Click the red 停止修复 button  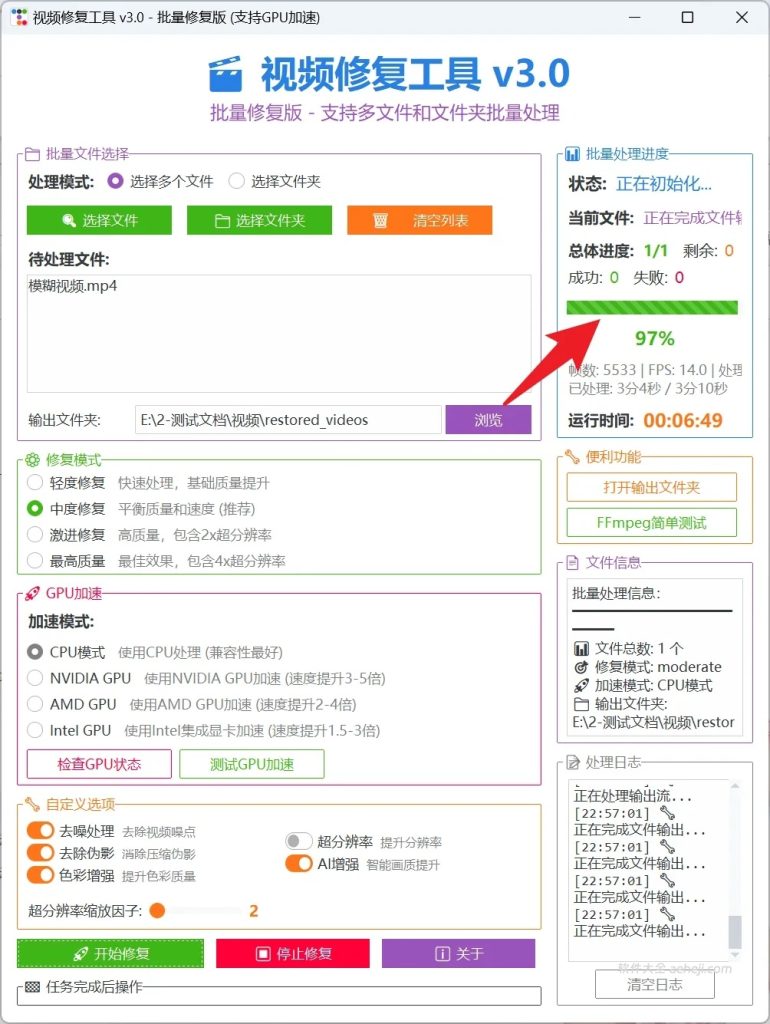coord(293,953)
